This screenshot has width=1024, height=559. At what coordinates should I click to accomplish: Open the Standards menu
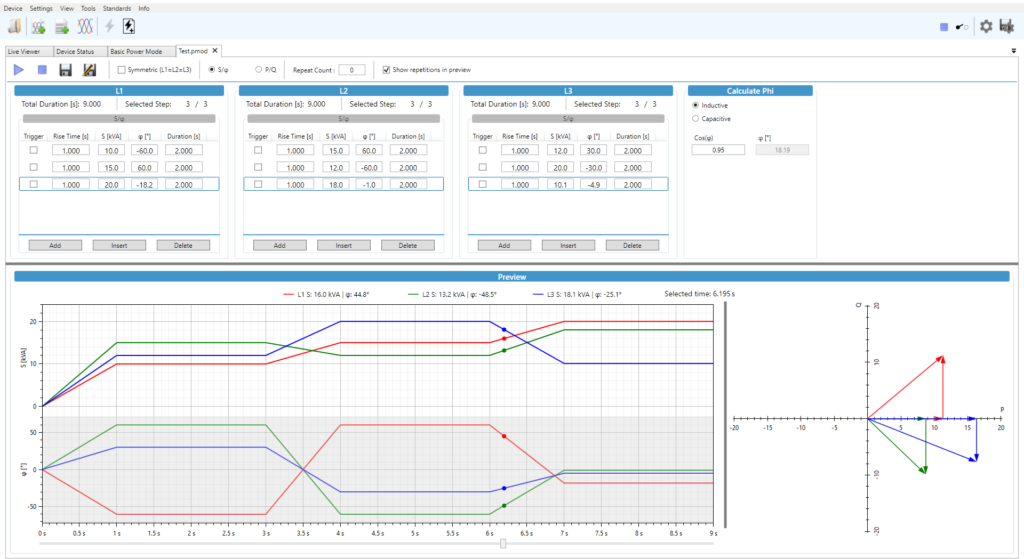pos(116,7)
